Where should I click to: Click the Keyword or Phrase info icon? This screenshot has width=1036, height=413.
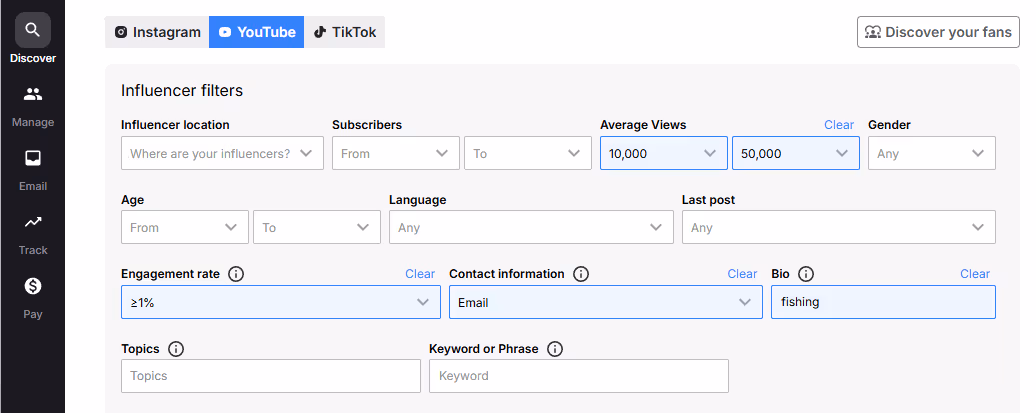click(x=555, y=349)
